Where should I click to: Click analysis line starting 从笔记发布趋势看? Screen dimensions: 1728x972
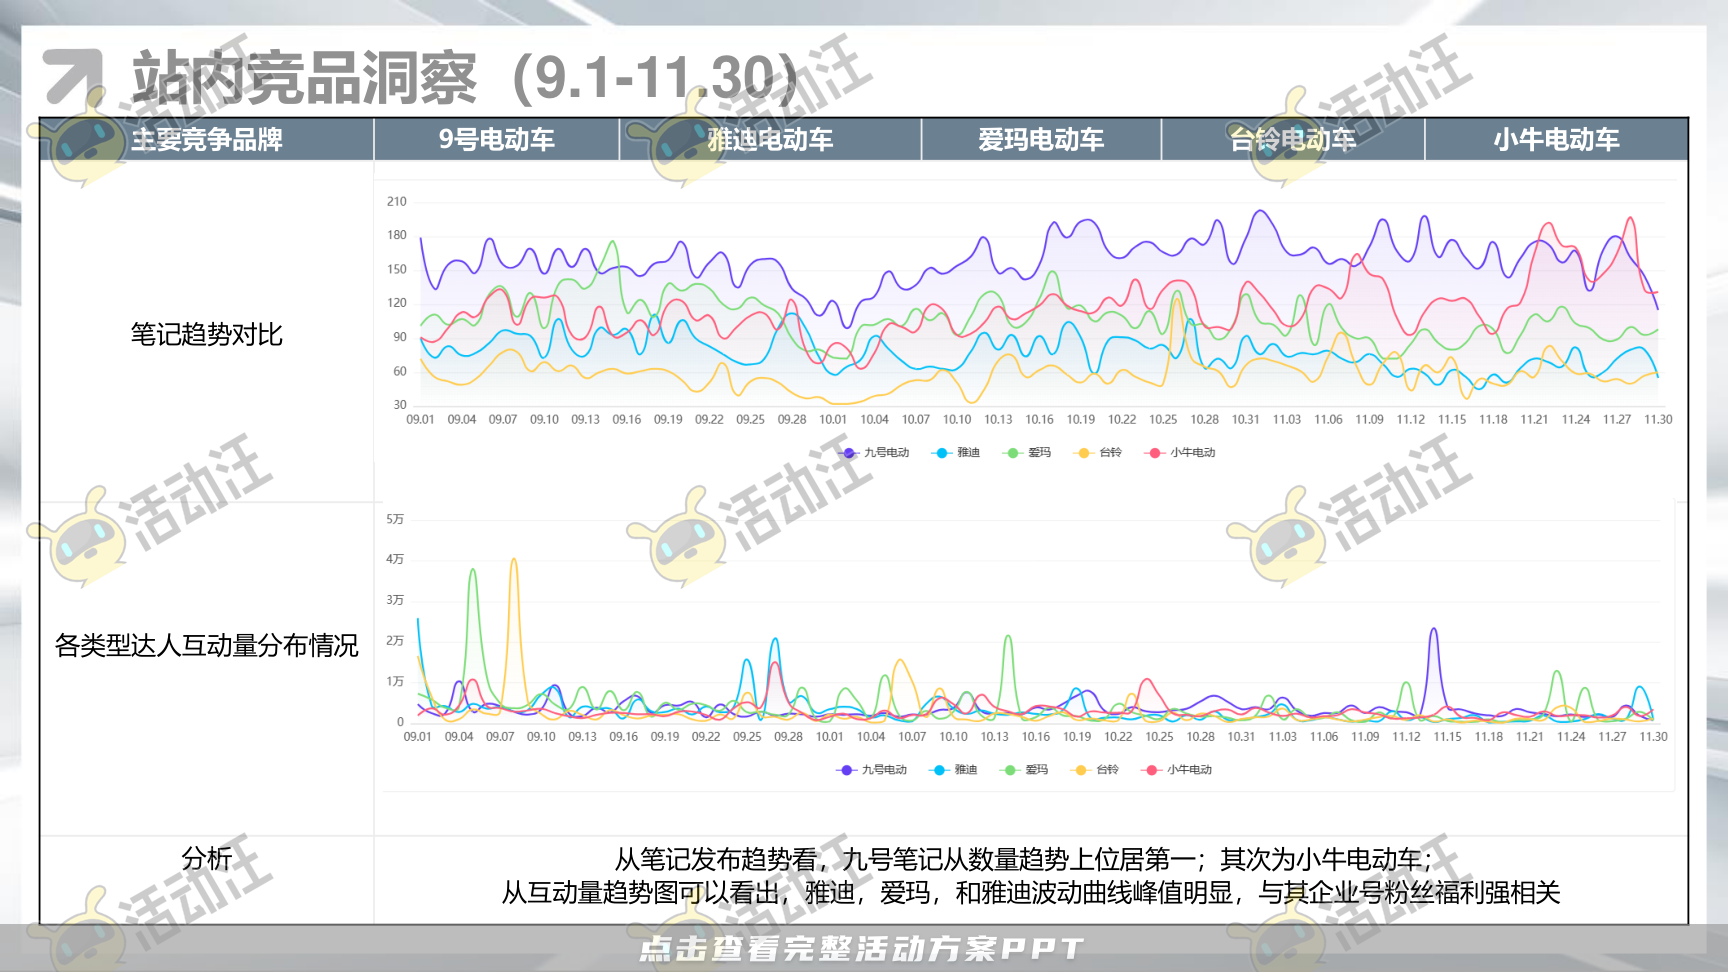[1022, 859]
